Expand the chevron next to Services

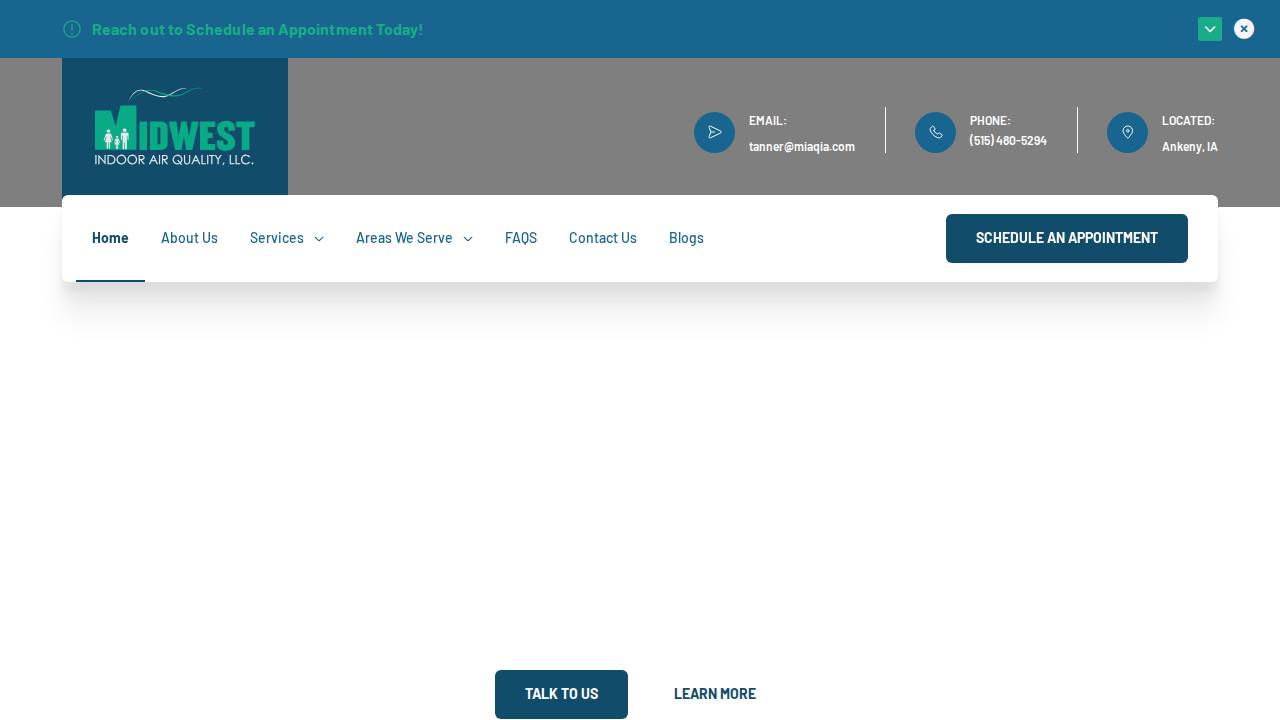point(319,239)
